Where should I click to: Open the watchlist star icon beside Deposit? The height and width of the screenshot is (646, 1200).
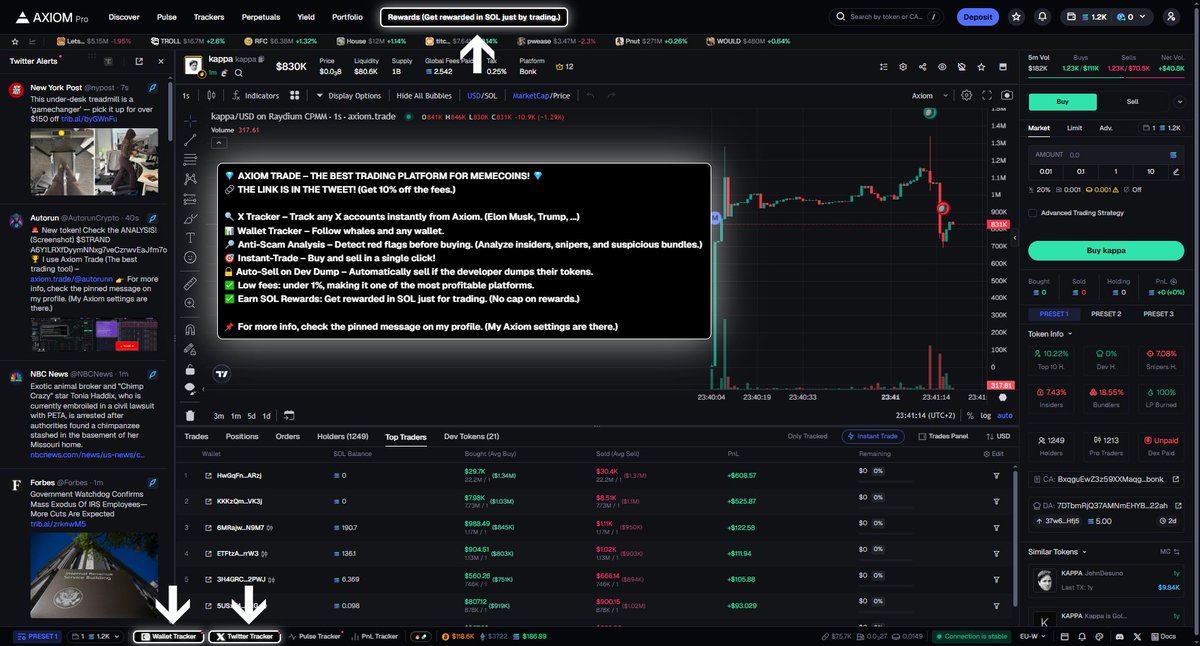(x=1017, y=17)
